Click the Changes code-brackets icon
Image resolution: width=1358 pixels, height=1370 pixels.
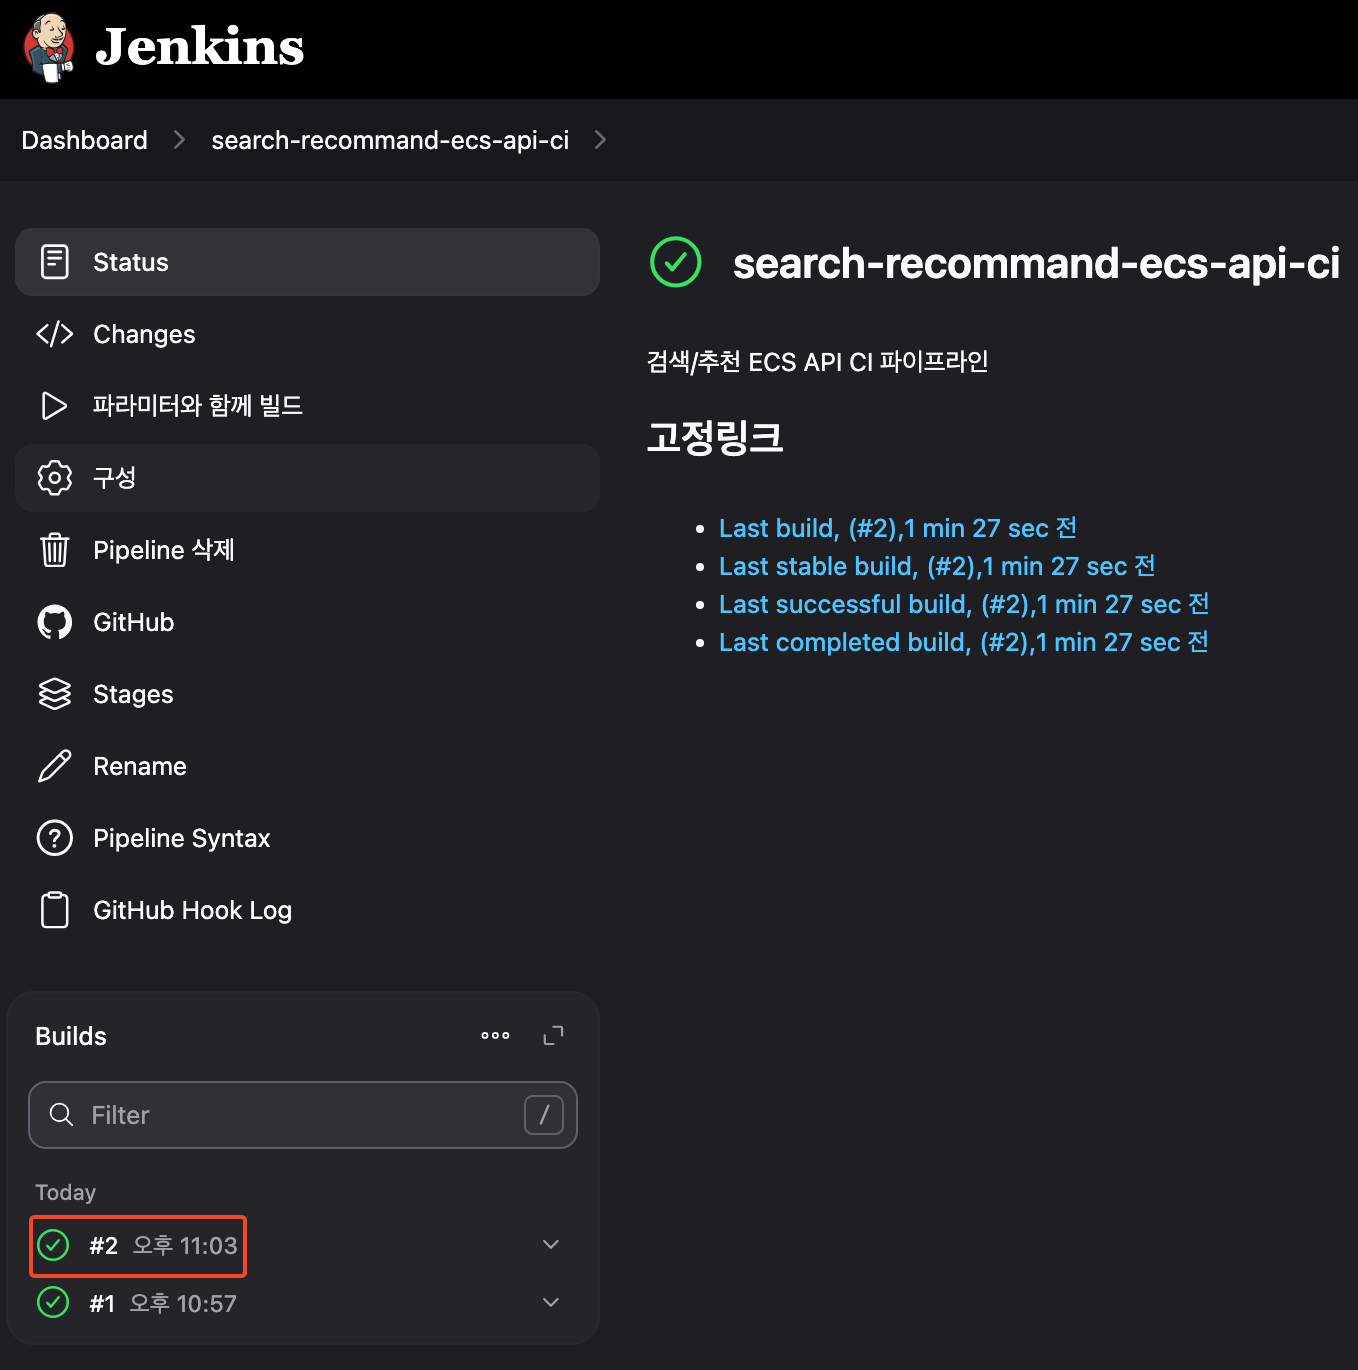click(x=55, y=334)
